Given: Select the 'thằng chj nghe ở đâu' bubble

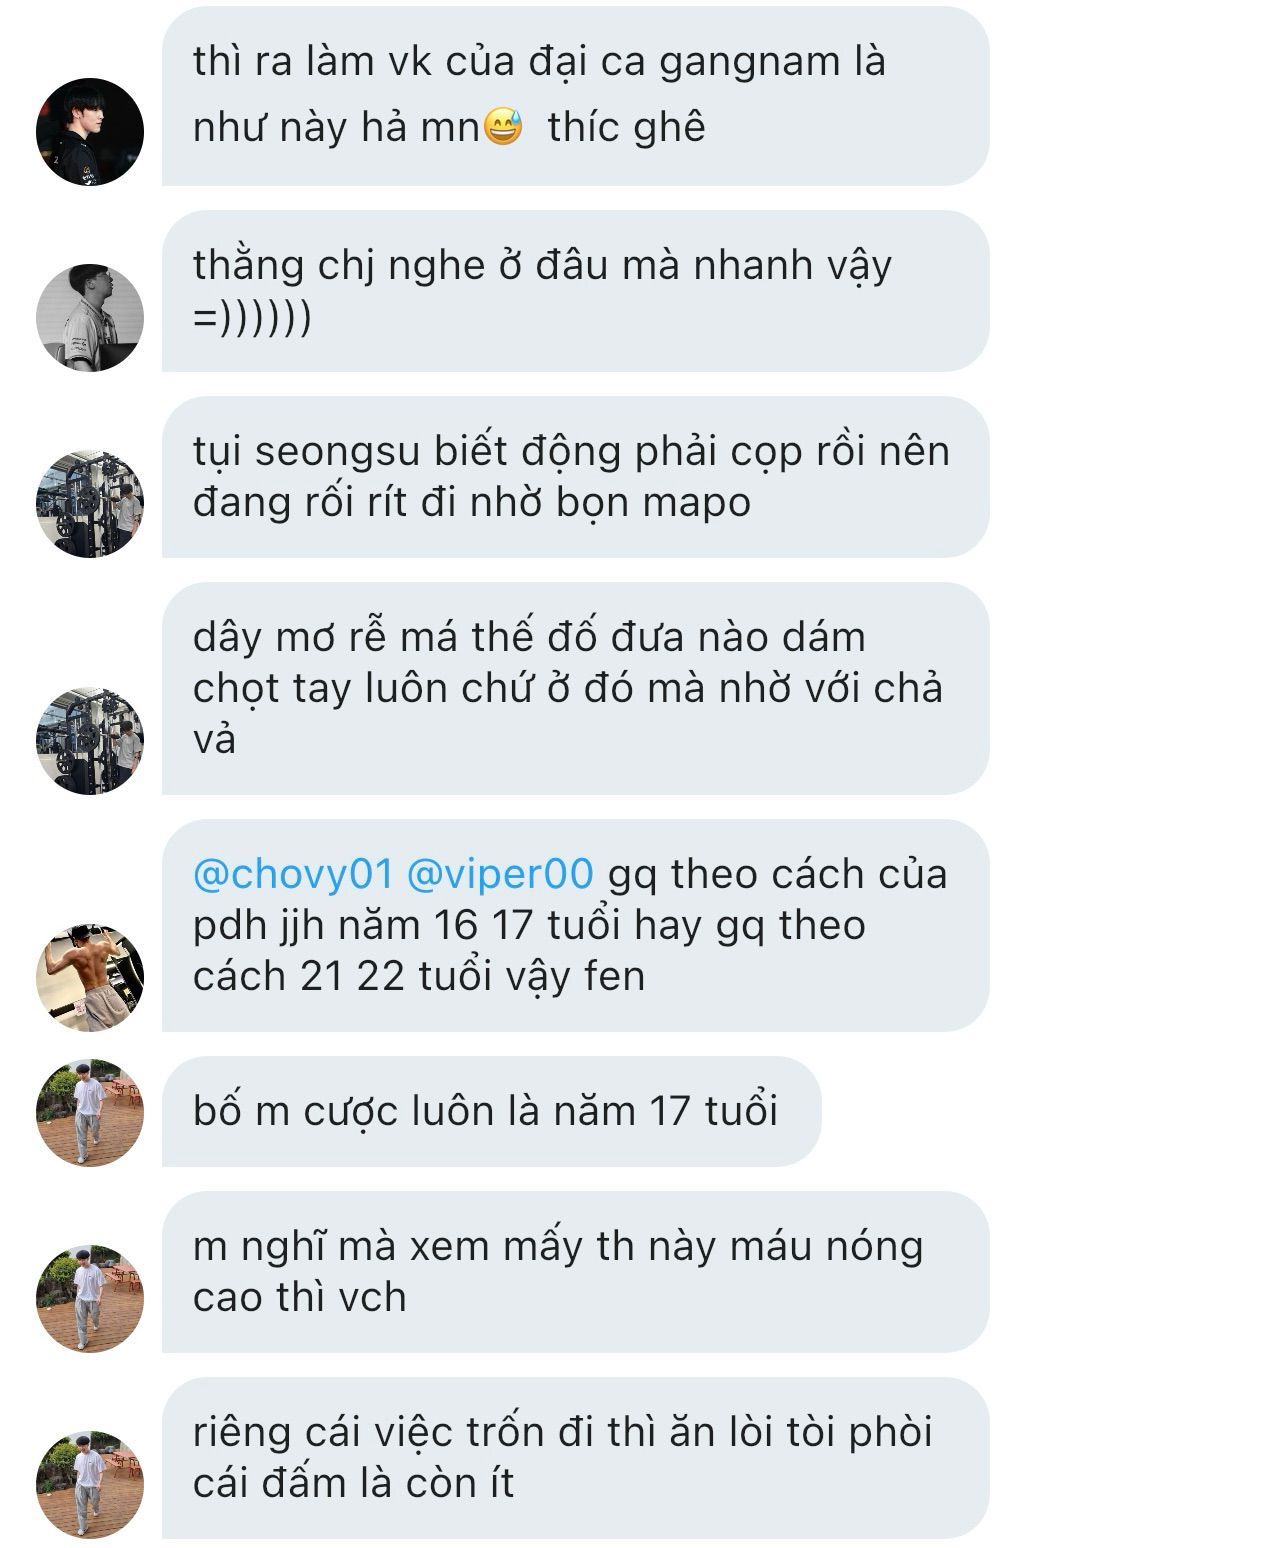Looking at the screenshot, I should 575,291.
